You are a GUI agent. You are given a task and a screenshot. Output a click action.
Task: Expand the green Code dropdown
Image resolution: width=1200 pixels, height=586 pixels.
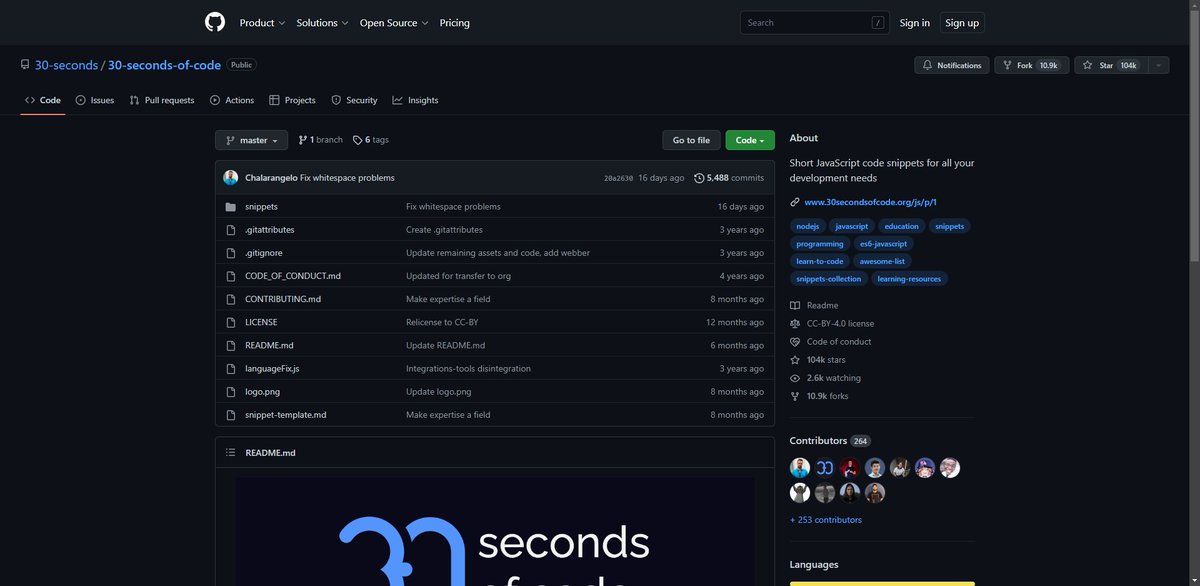[x=749, y=140]
